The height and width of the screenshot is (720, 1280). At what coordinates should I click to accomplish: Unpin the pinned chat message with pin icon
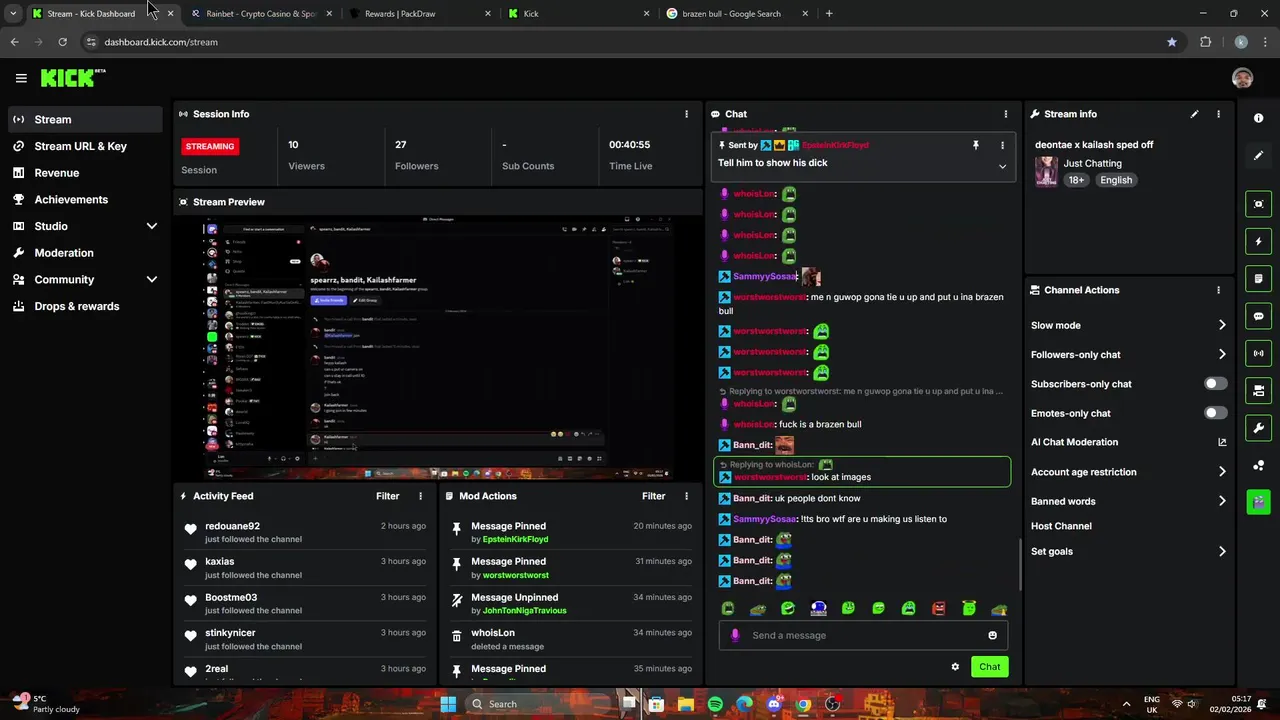coord(976,145)
